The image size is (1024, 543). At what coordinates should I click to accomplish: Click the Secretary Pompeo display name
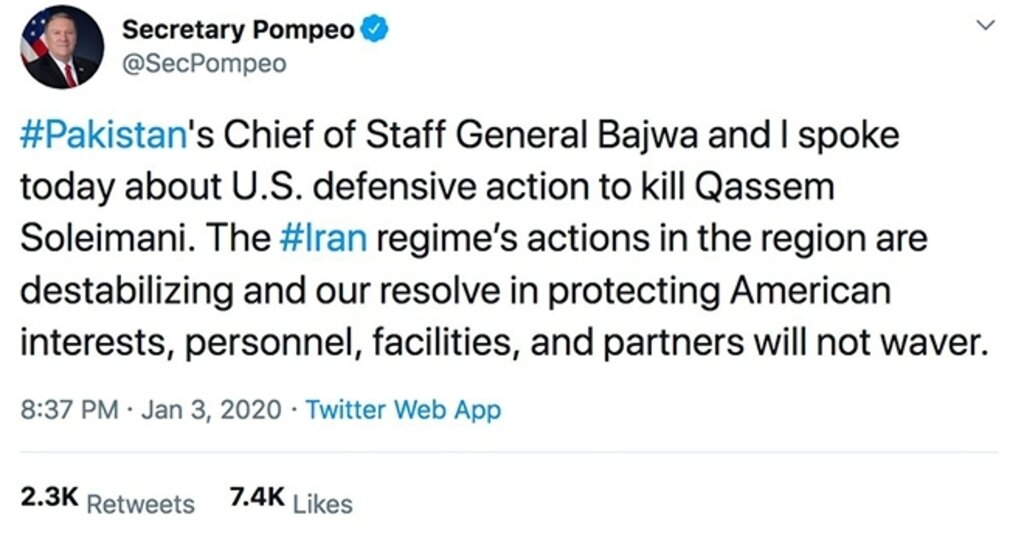click(x=237, y=30)
